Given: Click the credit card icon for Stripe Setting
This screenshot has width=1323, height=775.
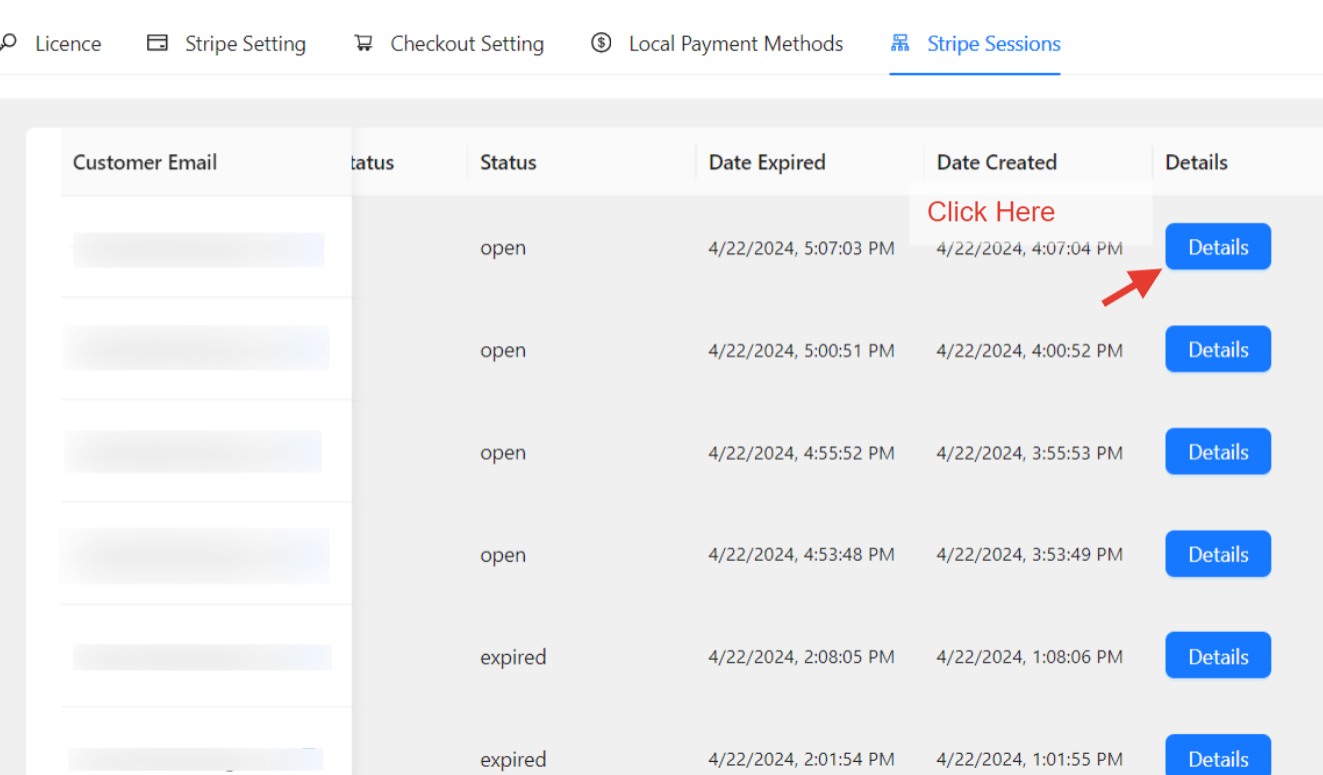Looking at the screenshot, I should pyautogui.click(x=157, y=43).
